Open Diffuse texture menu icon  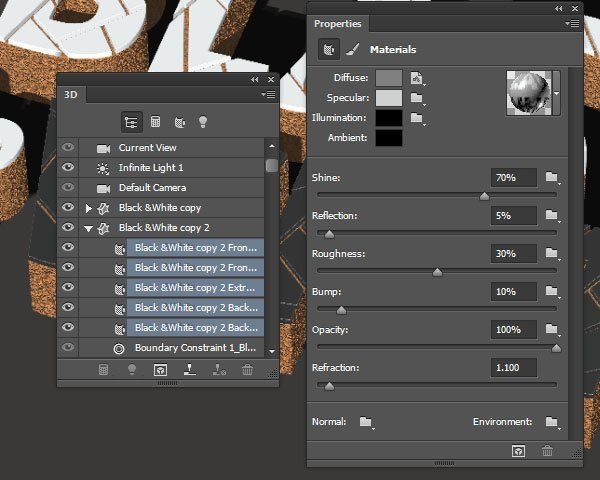pos(417,78)
